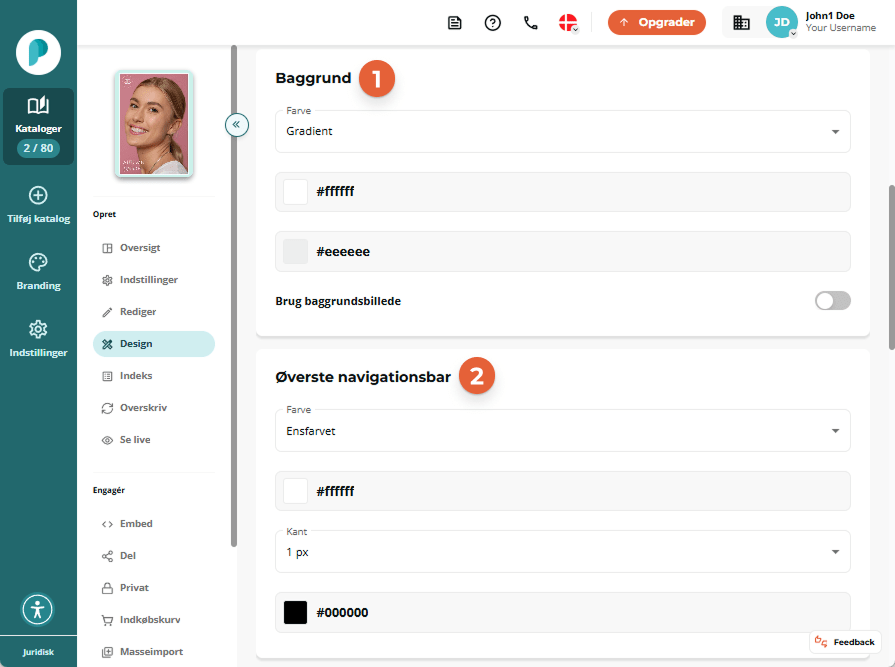Click the #eeeeee hex value field
This screenshot has height=667, width=895.
coord(563,252)
